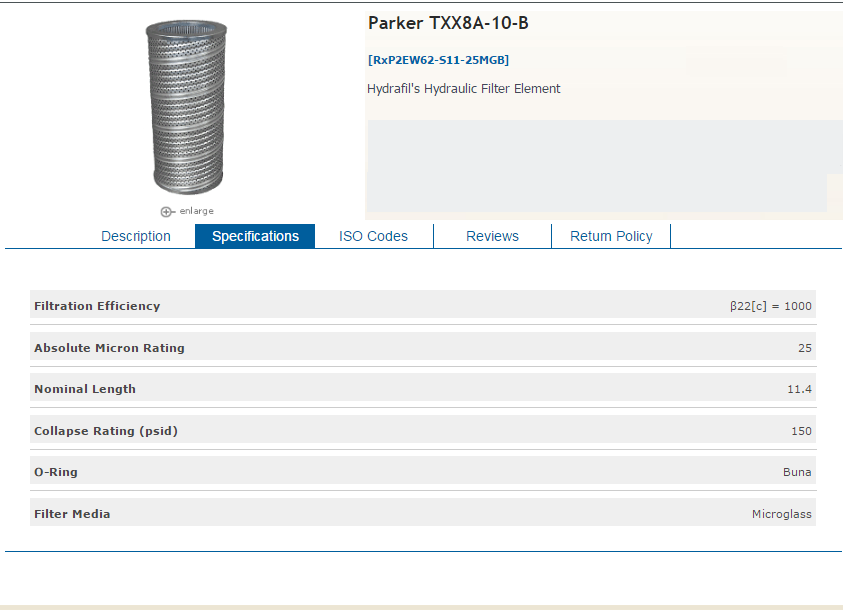
Task: Click the Filtration Efficiency label
Action: tap(97, 306)
